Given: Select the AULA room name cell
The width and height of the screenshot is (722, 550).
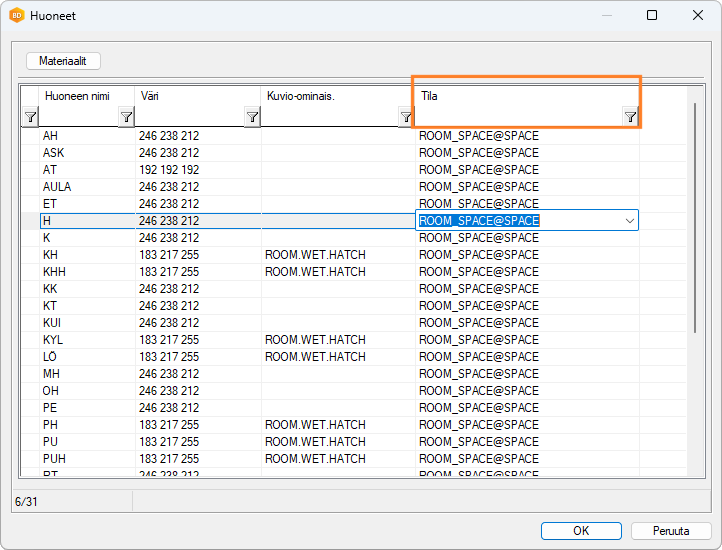Looking at the screenshot, I should (x=57, y=187).
